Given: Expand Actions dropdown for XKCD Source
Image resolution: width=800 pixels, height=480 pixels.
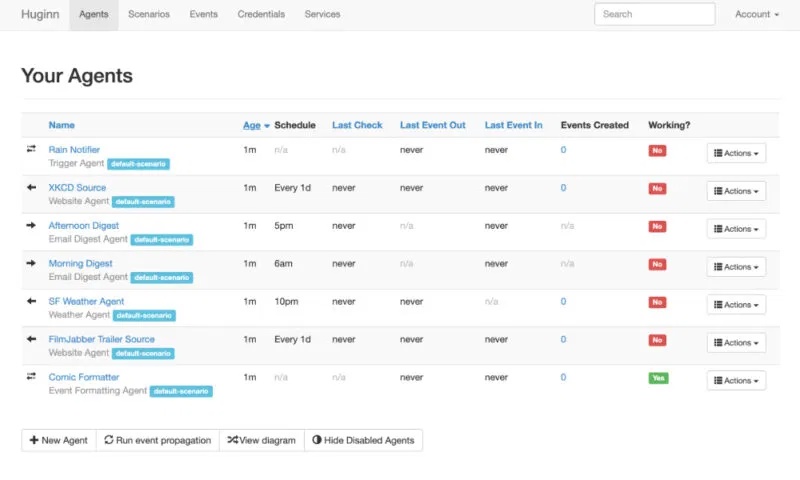Looking at the screenshot, I should click(x=736, y=190).
